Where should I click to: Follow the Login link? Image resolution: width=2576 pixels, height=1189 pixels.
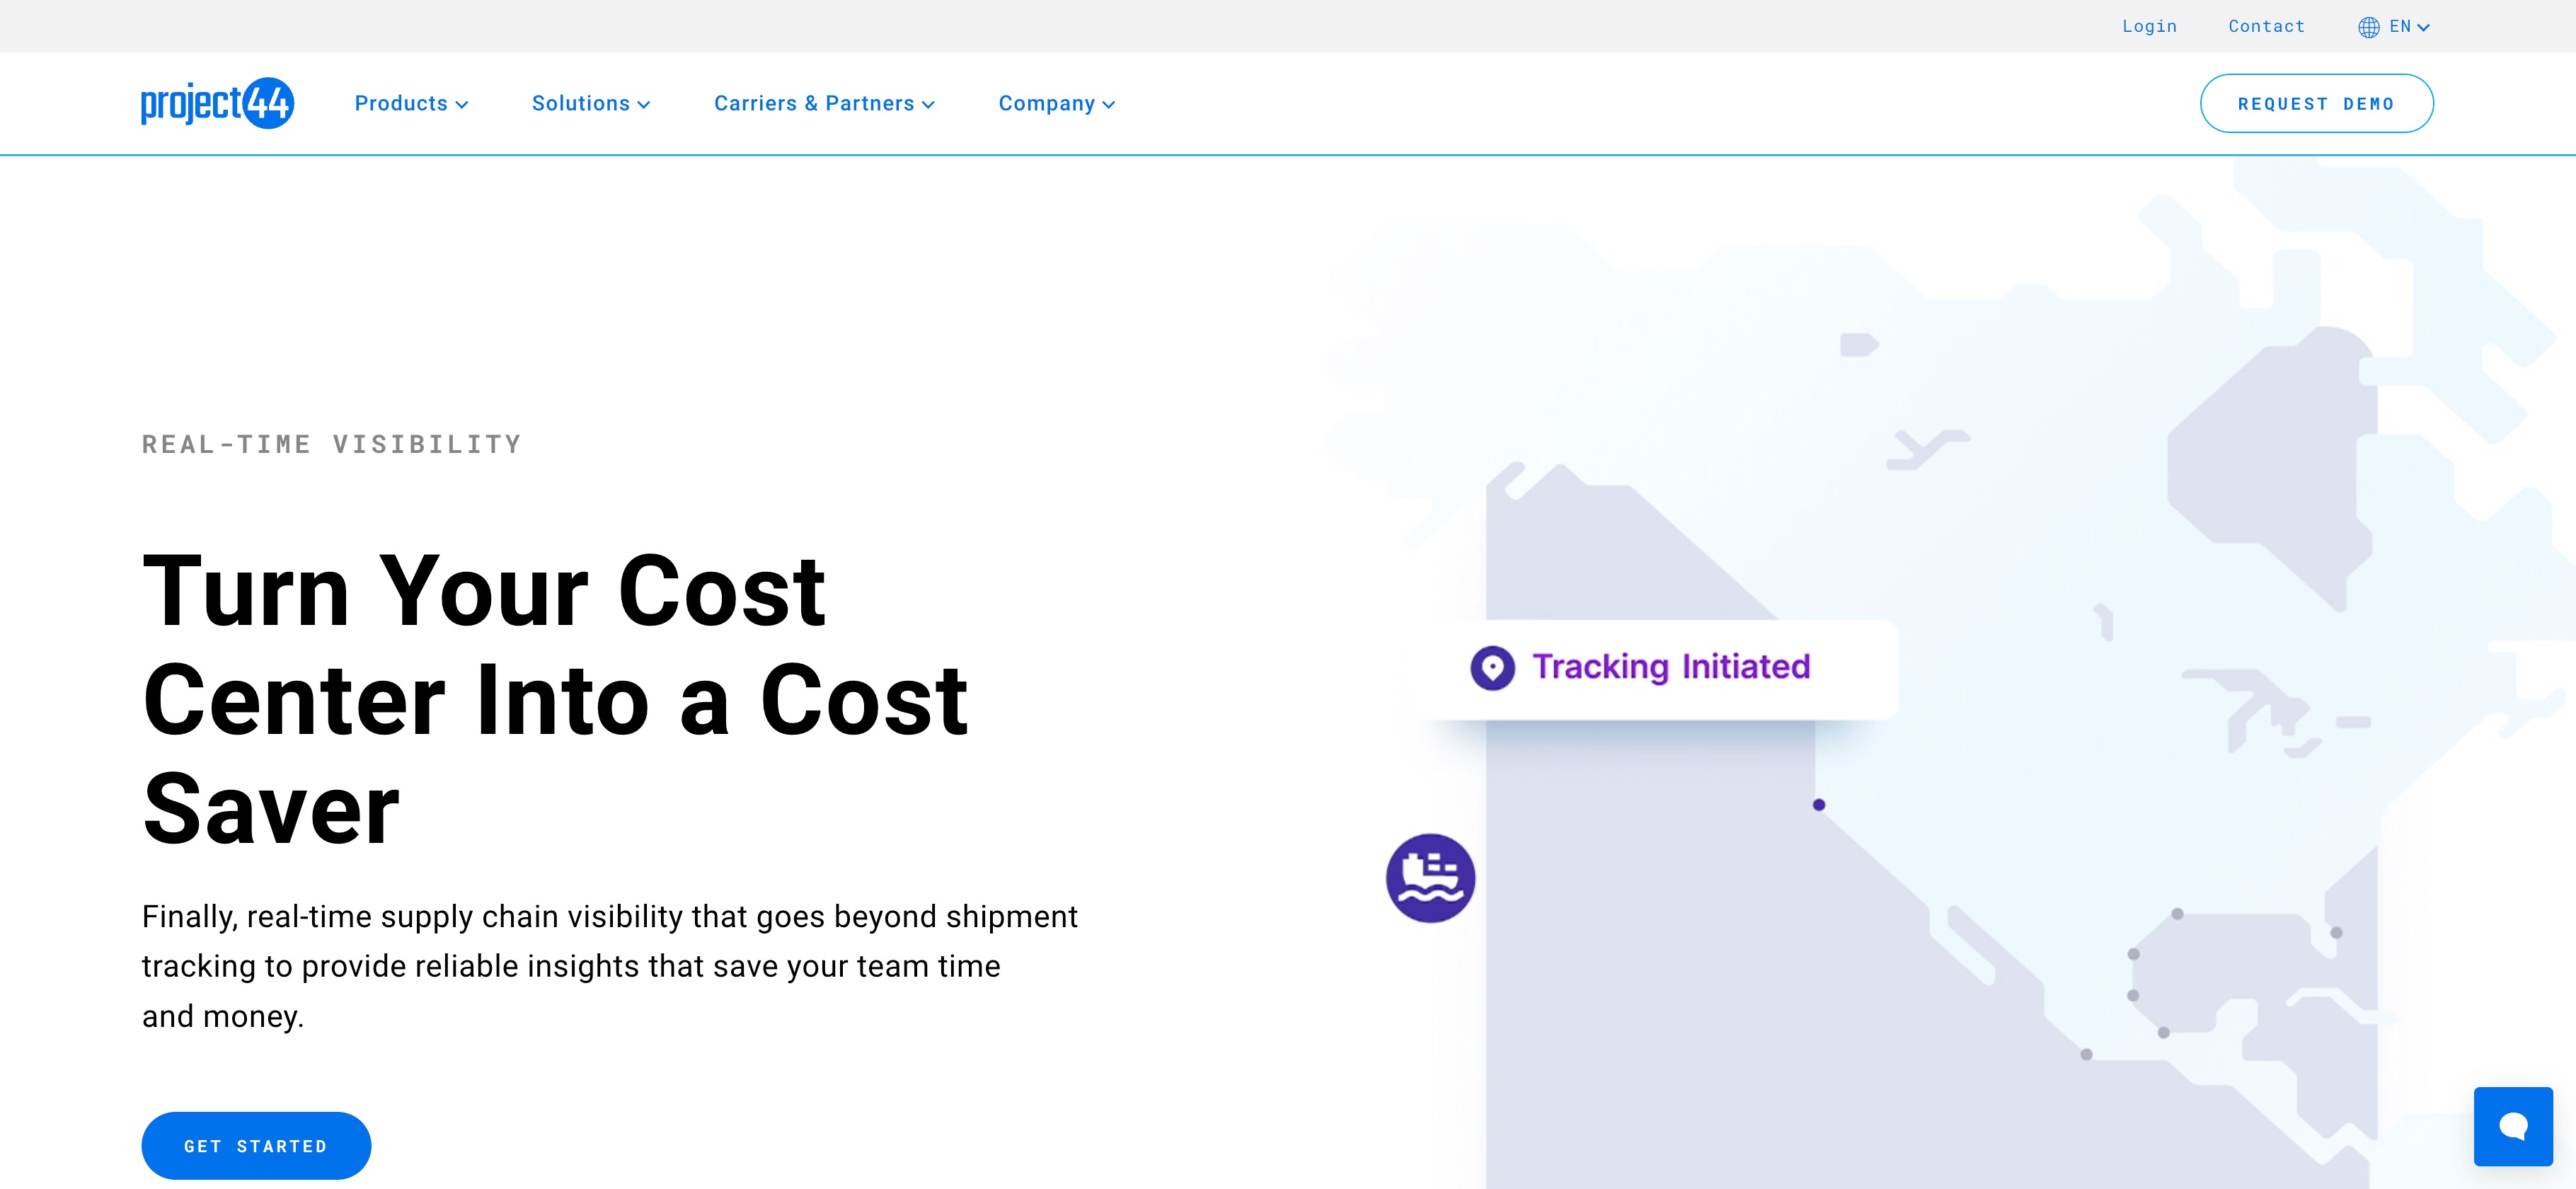click(x=2149, y=27)
